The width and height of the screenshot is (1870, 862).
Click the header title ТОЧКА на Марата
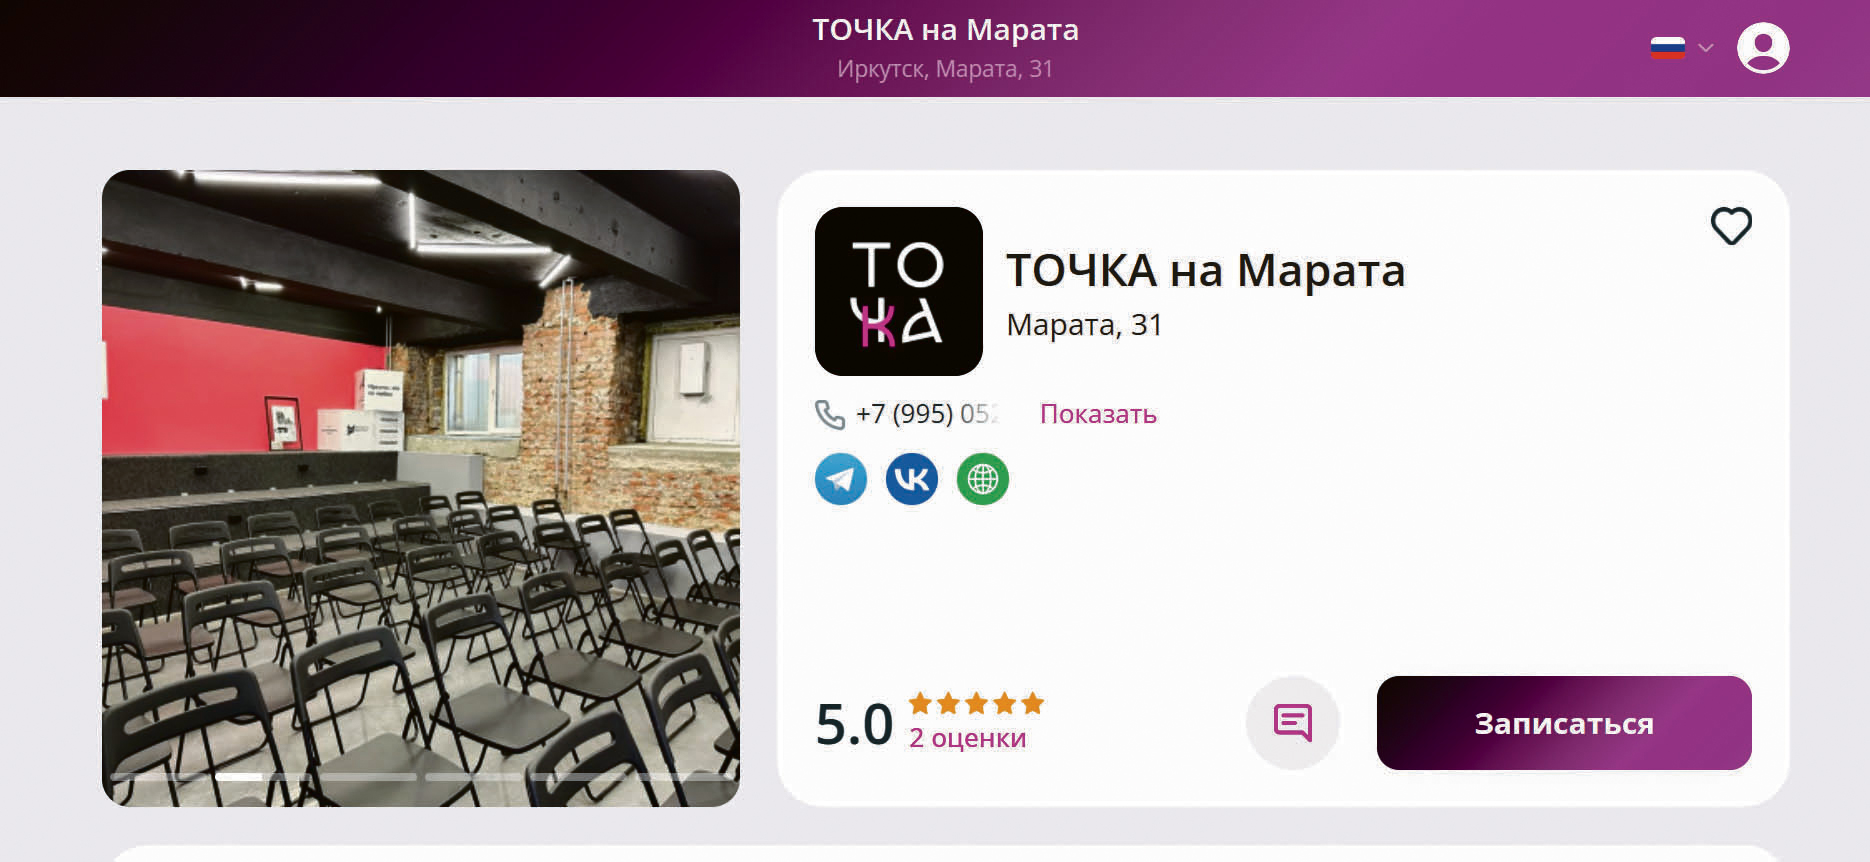pos(945,30)
